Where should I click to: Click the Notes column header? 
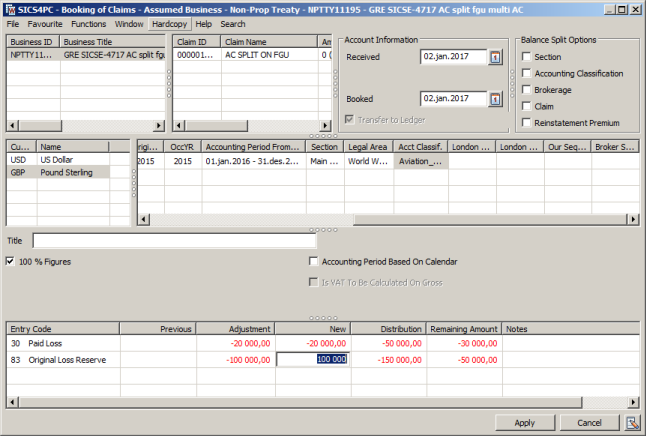pyautogui.click(x=571, y=329)
